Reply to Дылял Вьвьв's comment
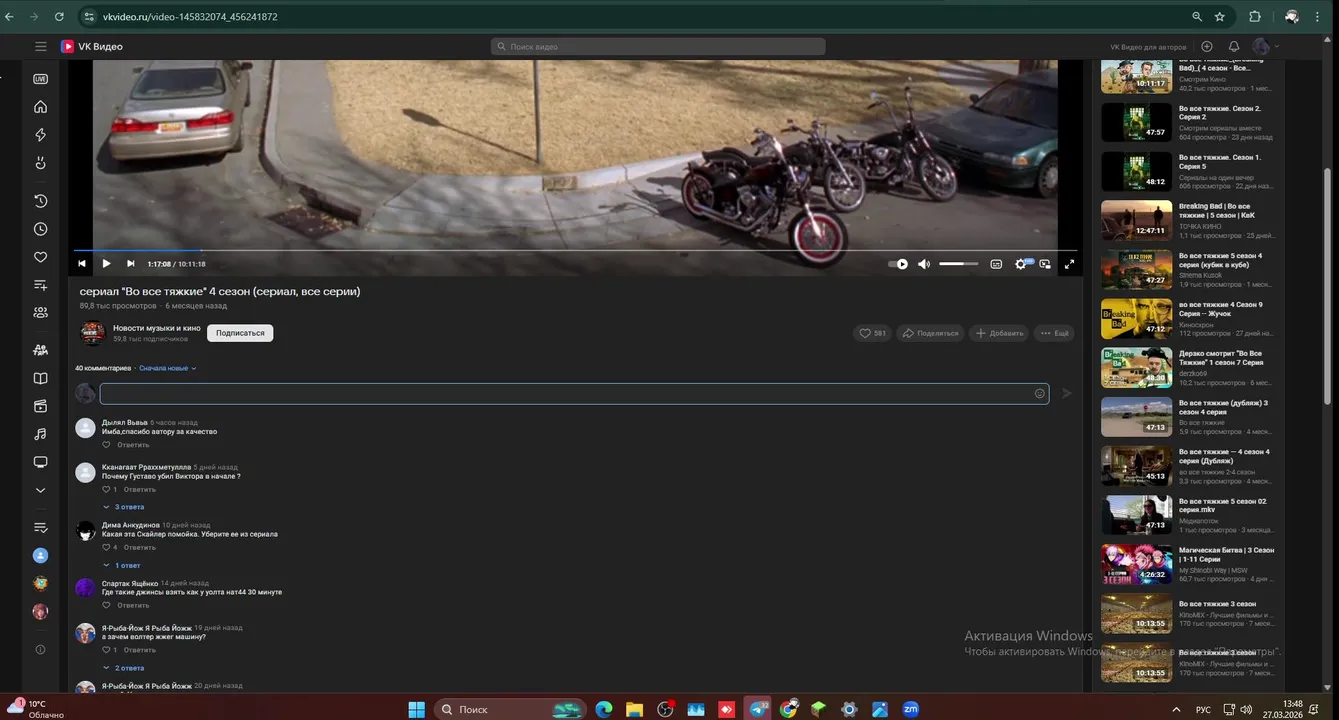Screen dimensions: 1339x720 (x=133, y=445)
